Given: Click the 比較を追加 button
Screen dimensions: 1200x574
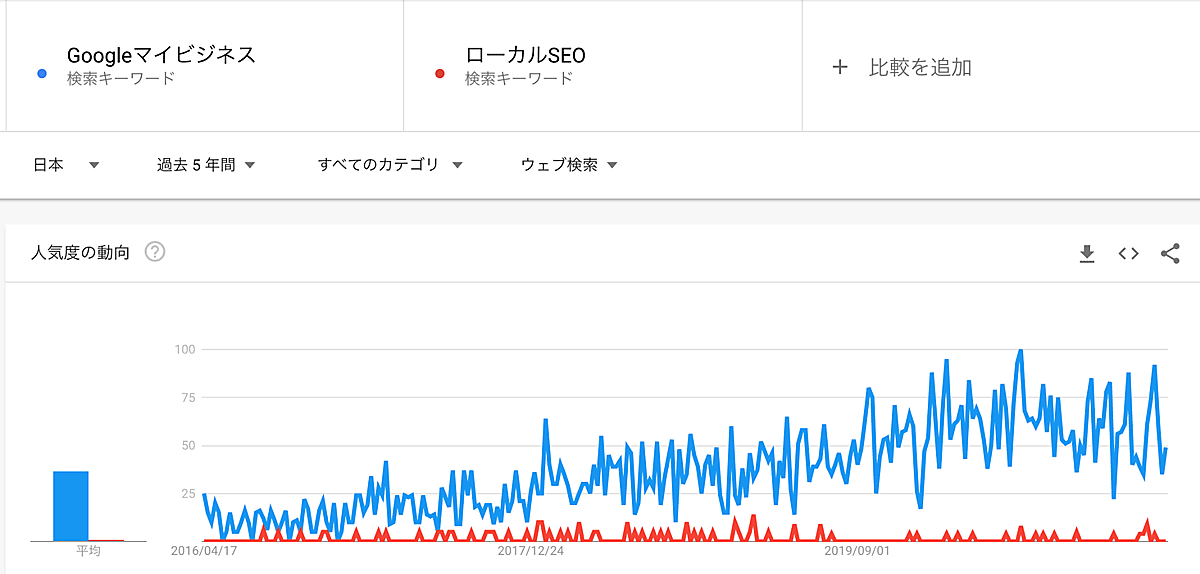Looking at the screenshot, I should point(920,67).
